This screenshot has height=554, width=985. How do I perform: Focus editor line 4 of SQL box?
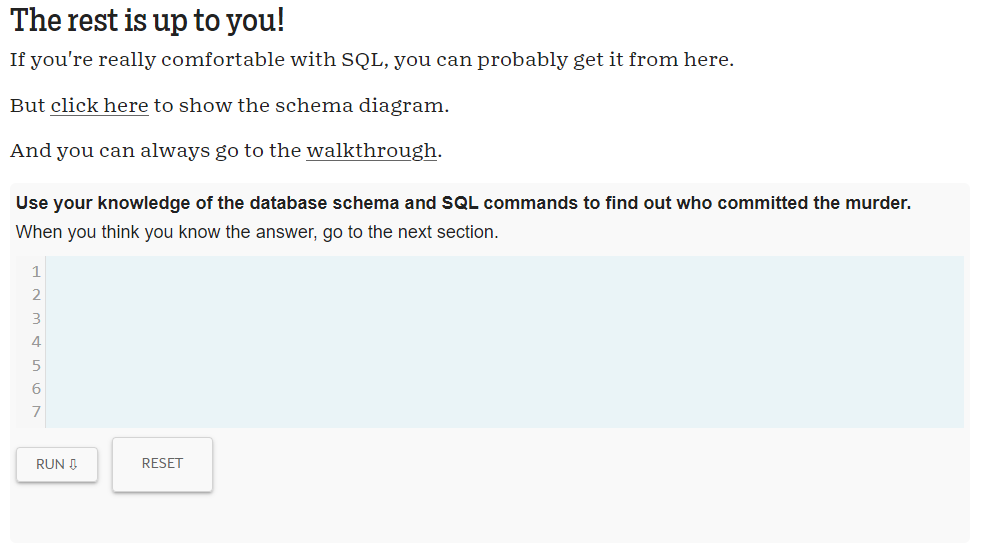point(500,342)
